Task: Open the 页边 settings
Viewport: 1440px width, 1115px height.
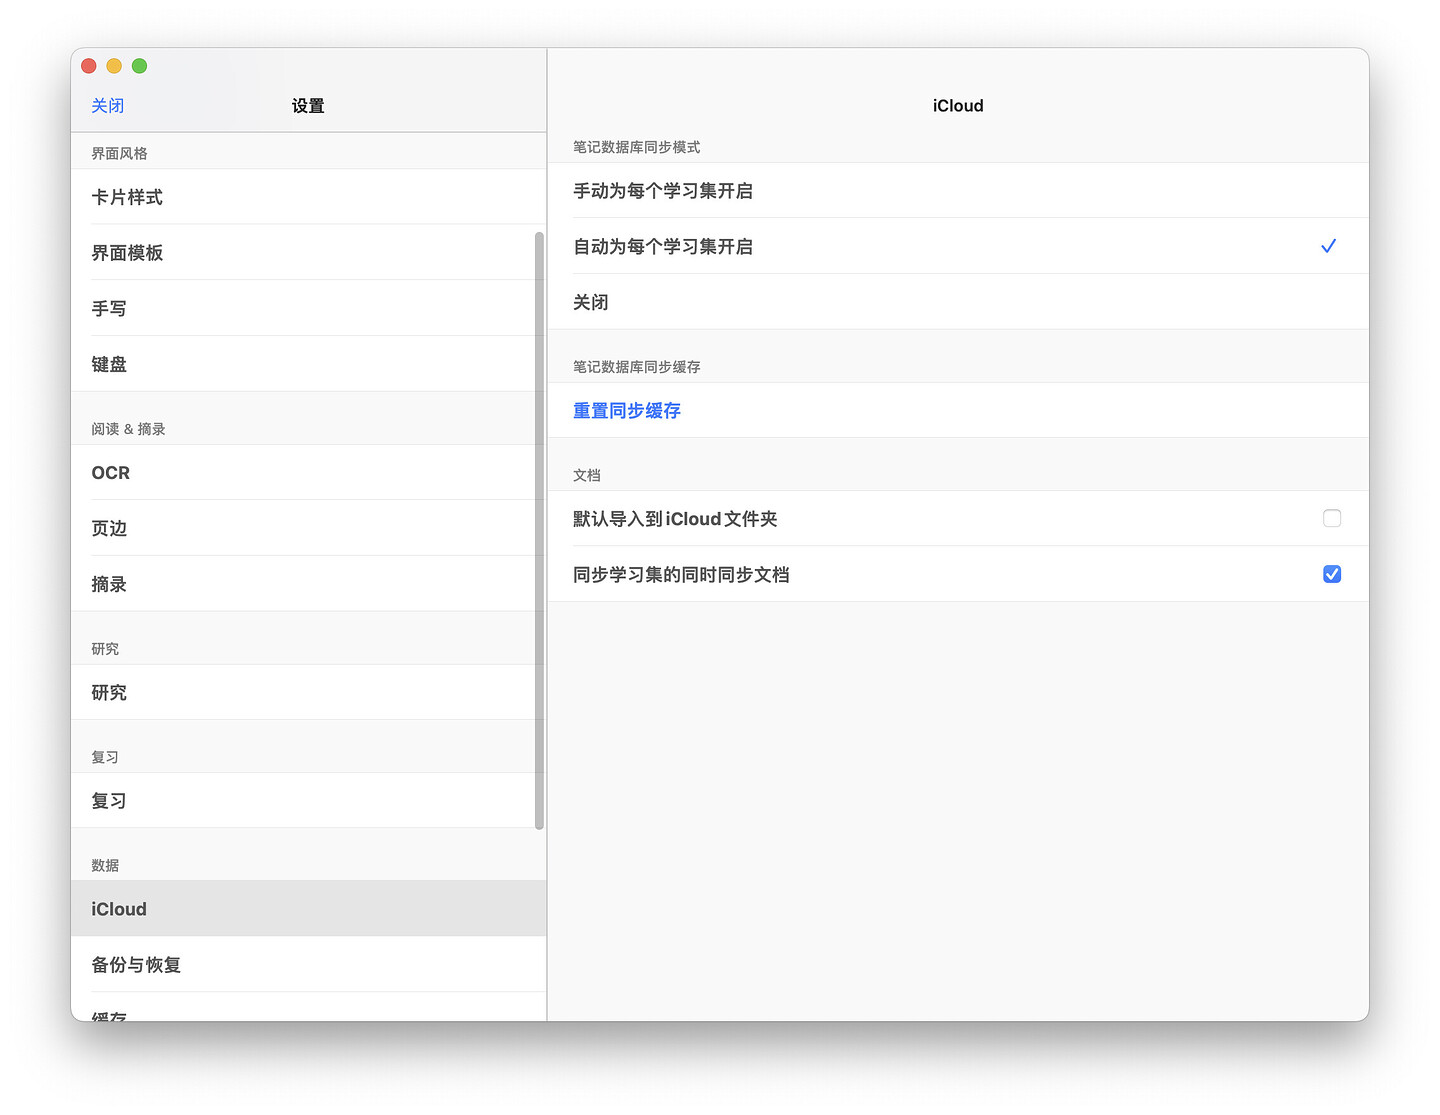Action: click(308, 529)
